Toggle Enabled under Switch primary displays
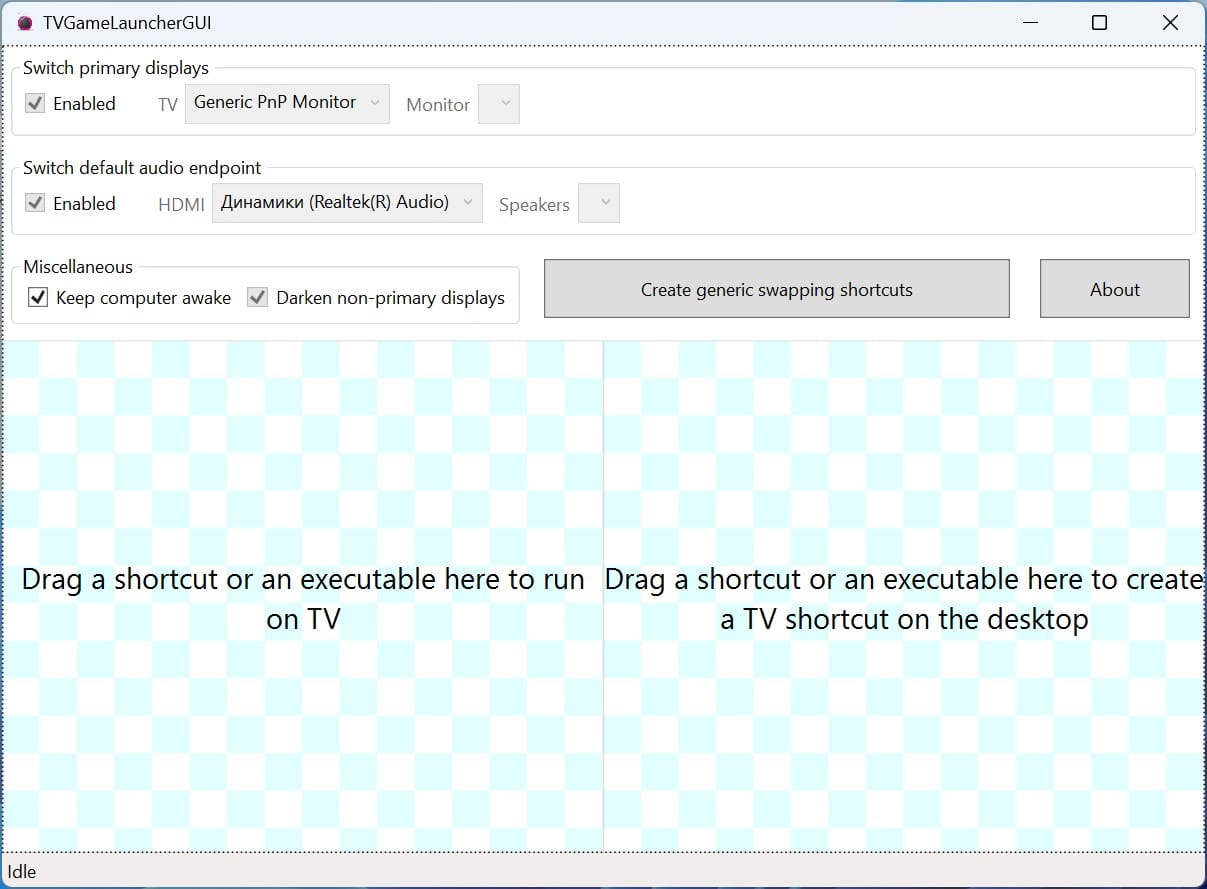The height and width of the screenshot is (889, 1207). click(x=35, y=104)
